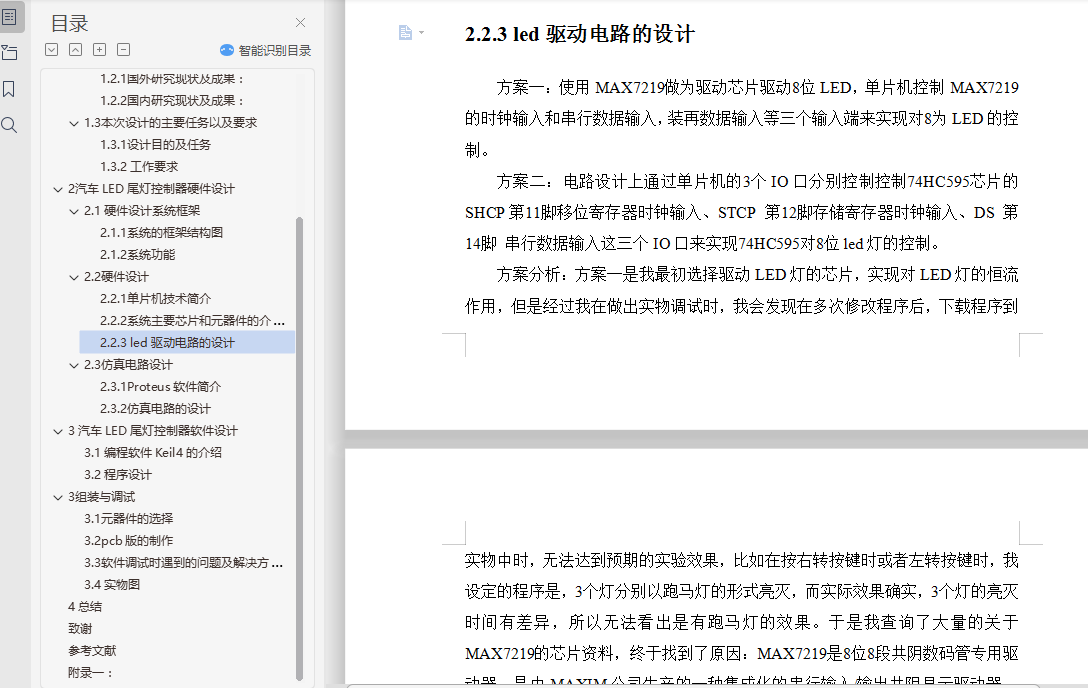Go to 4 总结

coord(85,607)
